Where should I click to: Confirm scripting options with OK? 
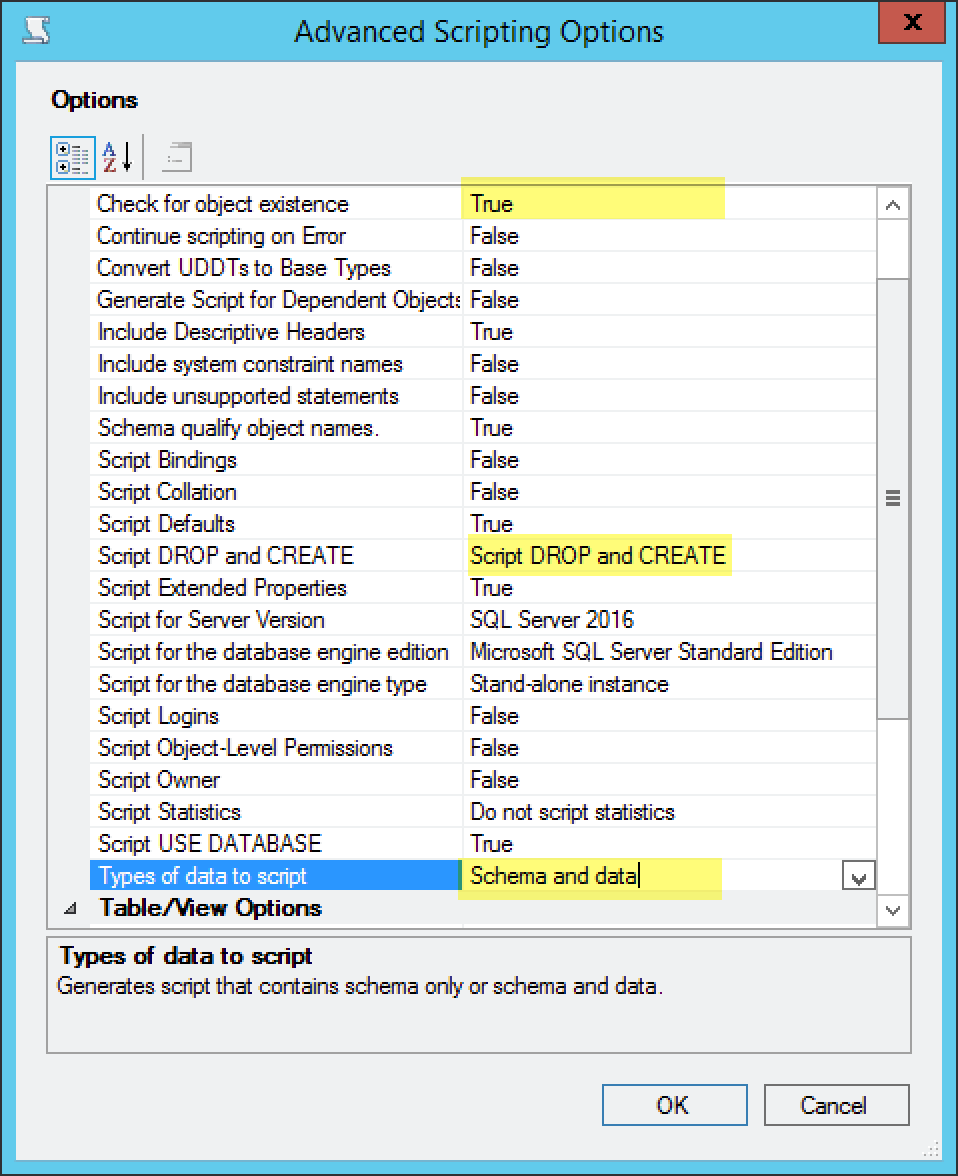tap(673, 1105)
